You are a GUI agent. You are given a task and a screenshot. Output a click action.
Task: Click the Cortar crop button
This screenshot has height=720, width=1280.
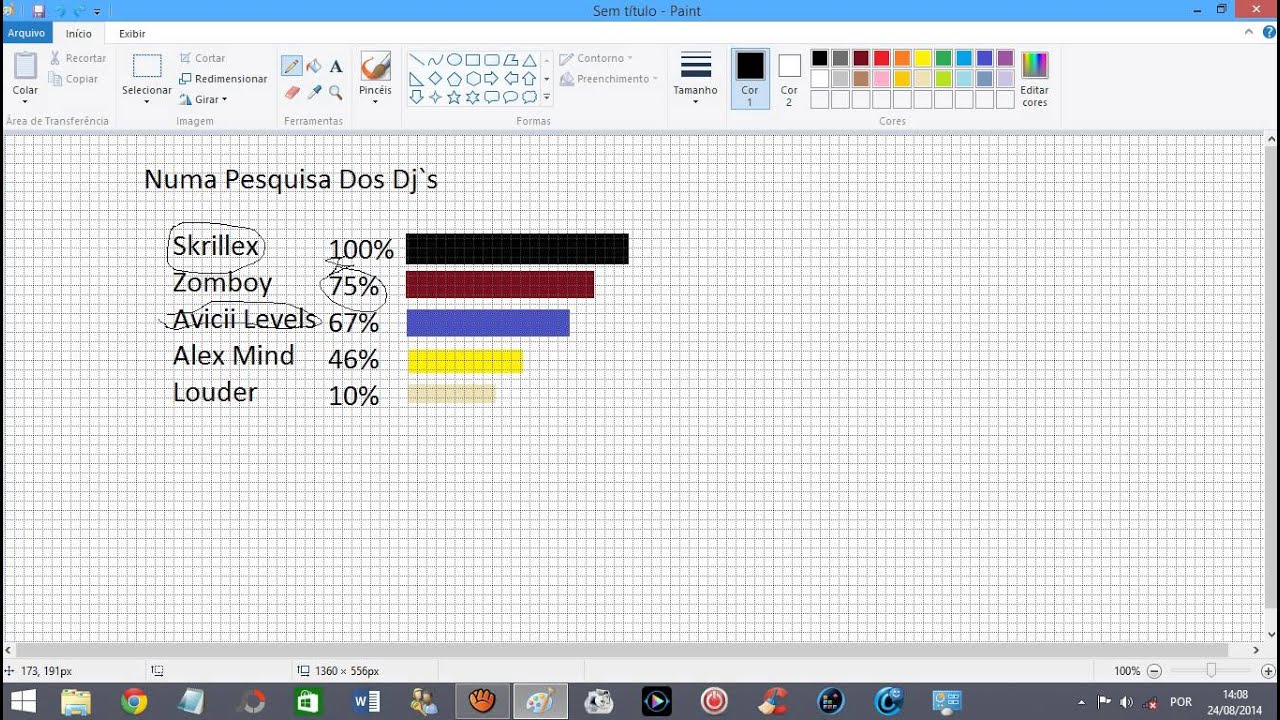[x=203, y=58]
